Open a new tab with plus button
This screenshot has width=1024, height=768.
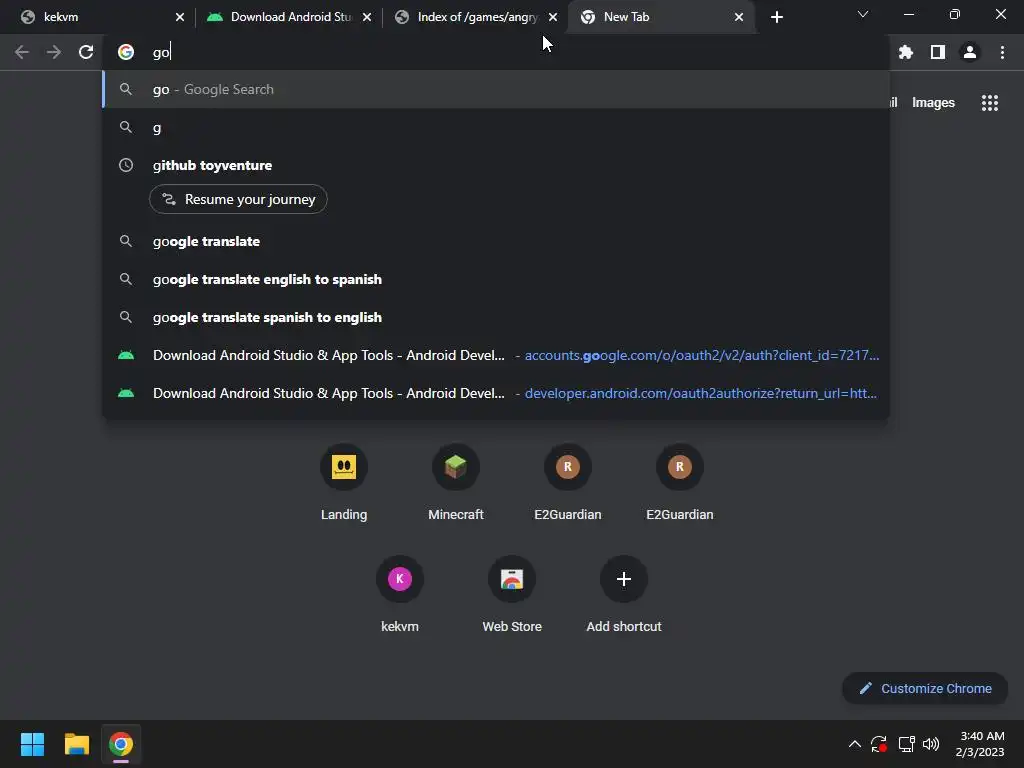point(776,17)
